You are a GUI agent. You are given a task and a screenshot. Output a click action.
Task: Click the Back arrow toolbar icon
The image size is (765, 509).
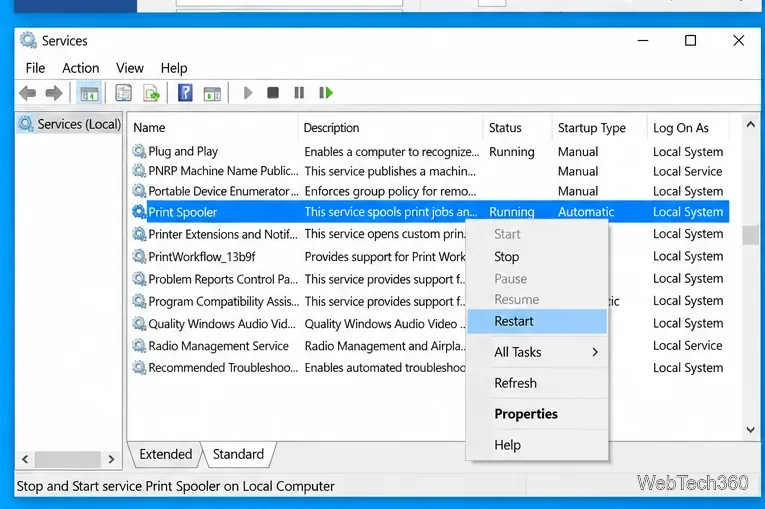(x=28, y=93)
